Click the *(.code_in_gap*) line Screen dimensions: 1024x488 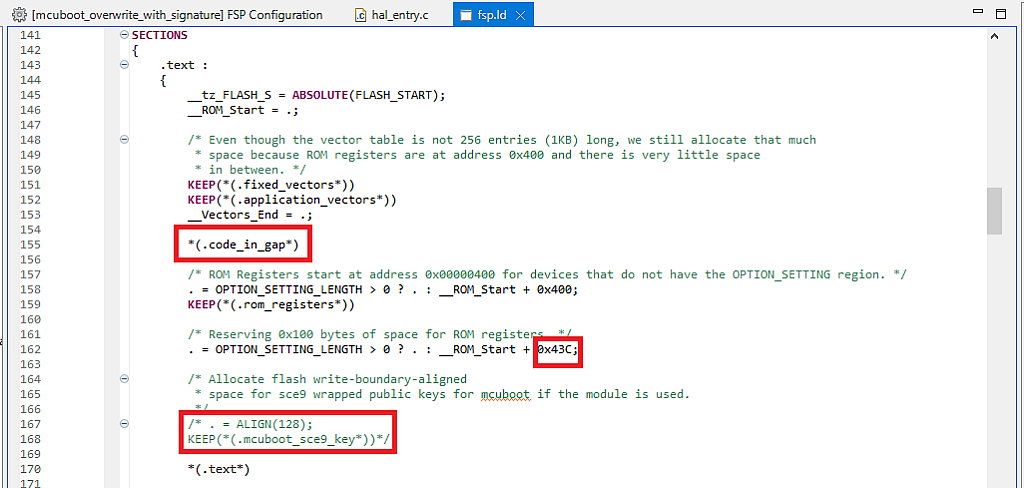(x=242, y=244)
